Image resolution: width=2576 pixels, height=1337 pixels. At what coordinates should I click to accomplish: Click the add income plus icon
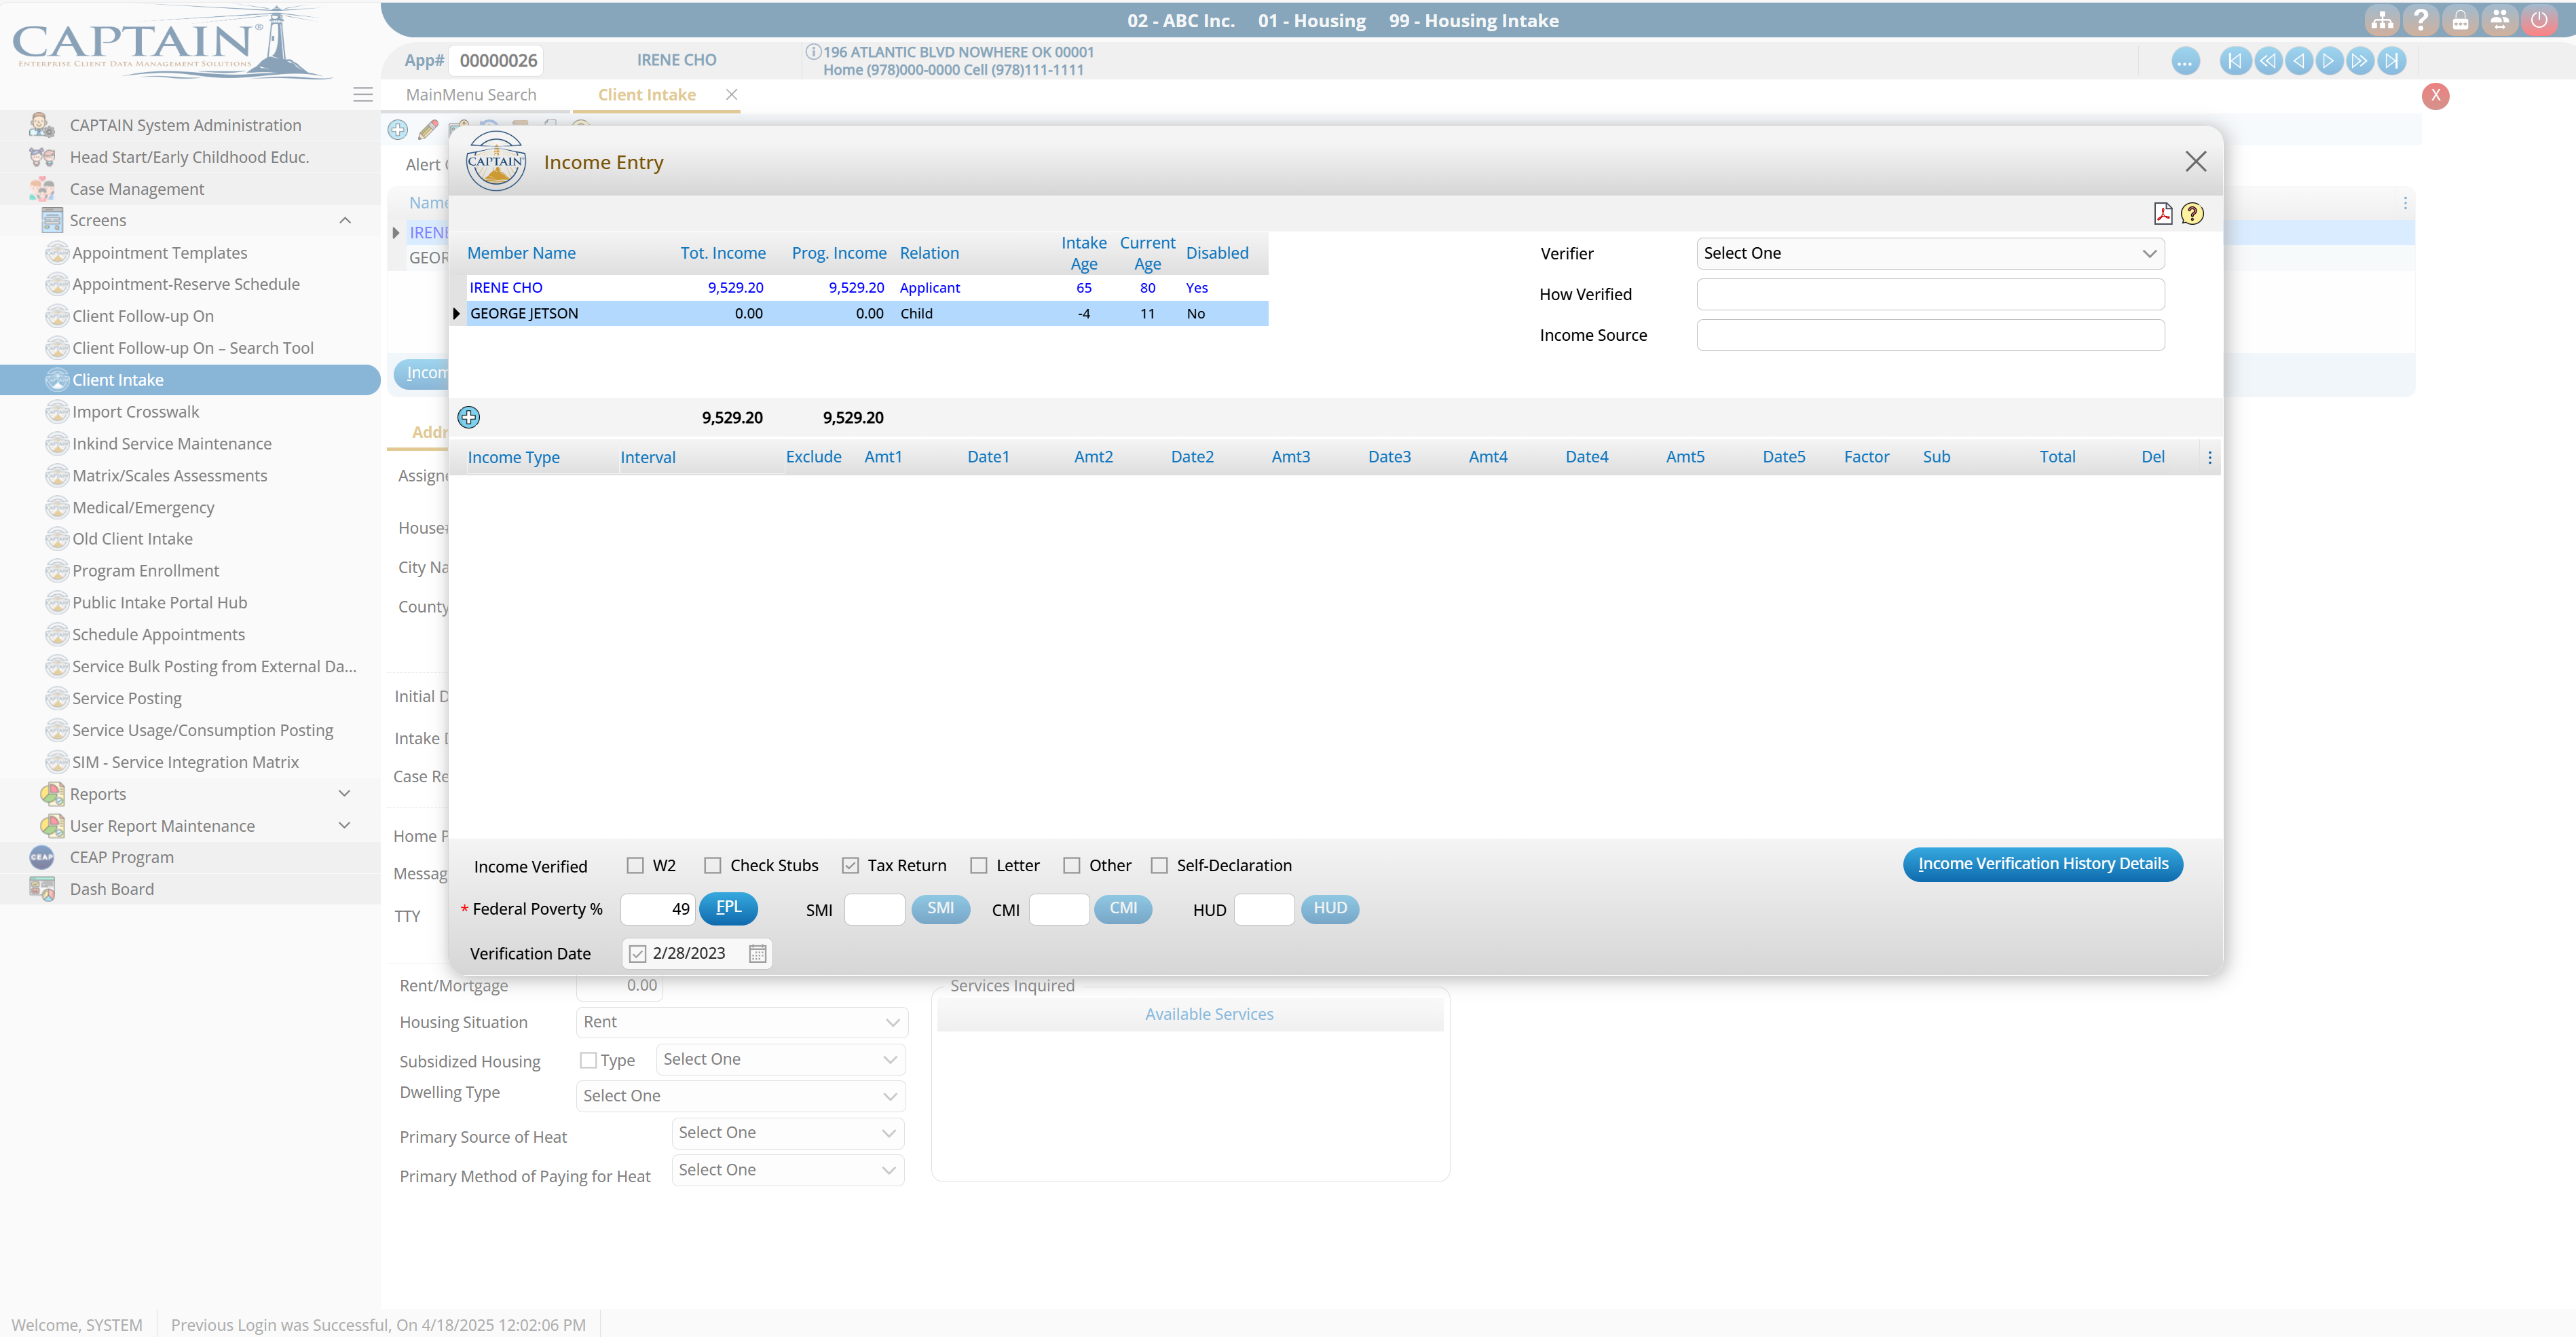(468, 417)
